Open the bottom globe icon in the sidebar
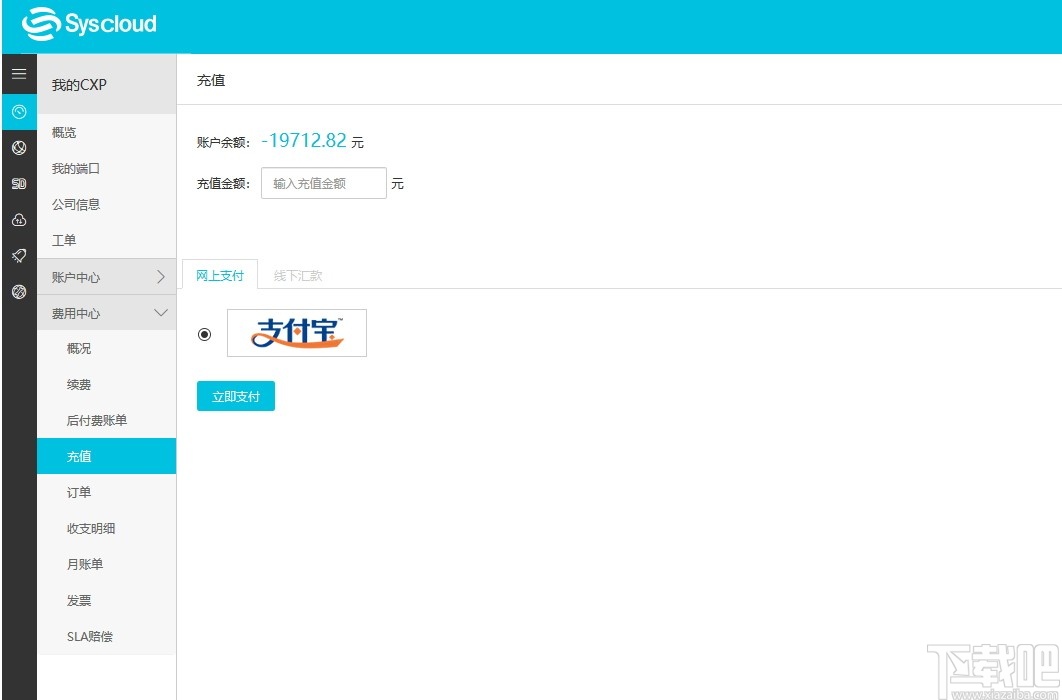 pyautogui.click(x=18, y=291)
